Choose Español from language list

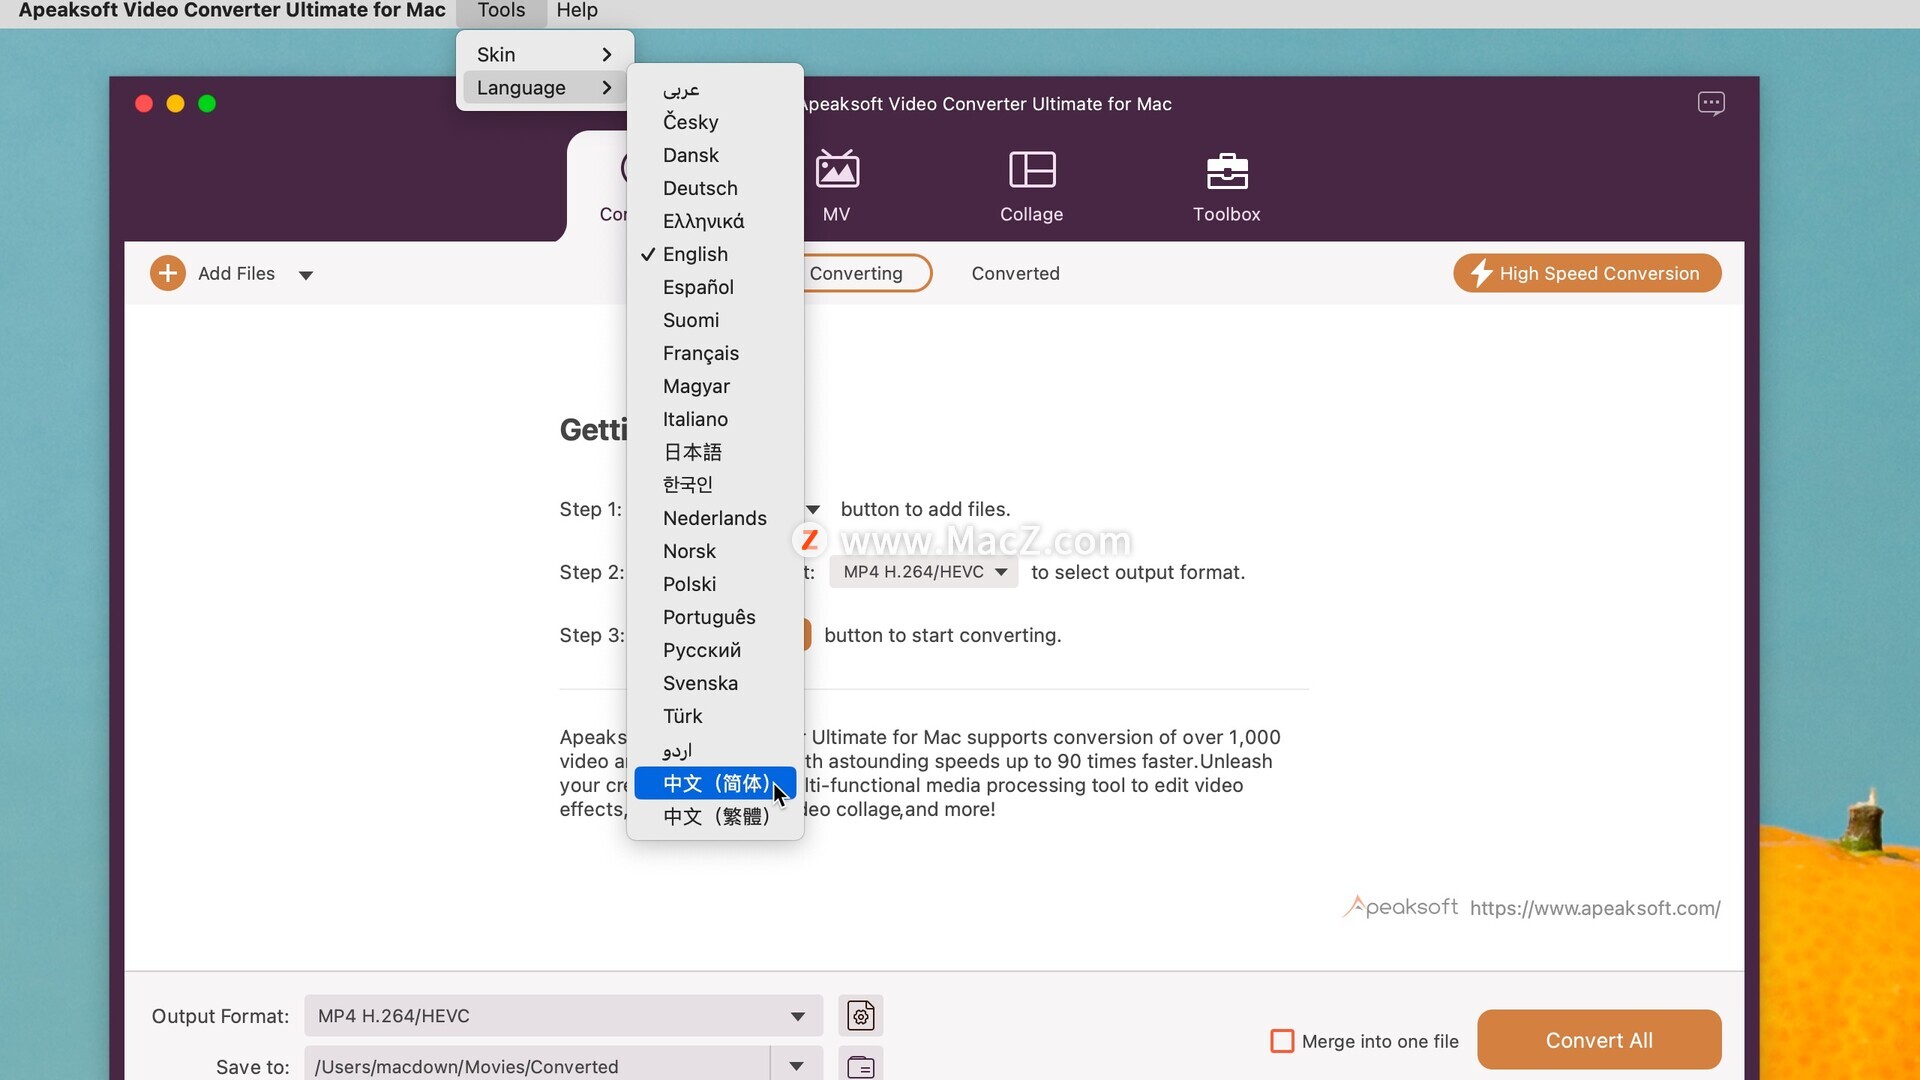tap(715, 287)
